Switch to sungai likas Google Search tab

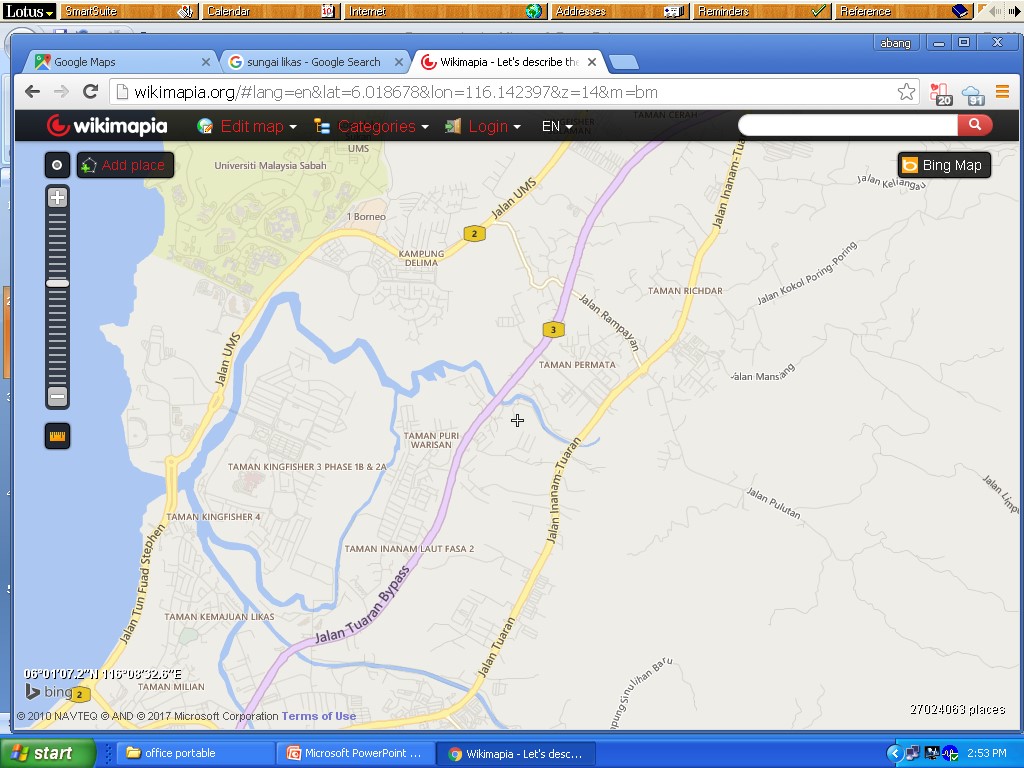click(314, 62)
